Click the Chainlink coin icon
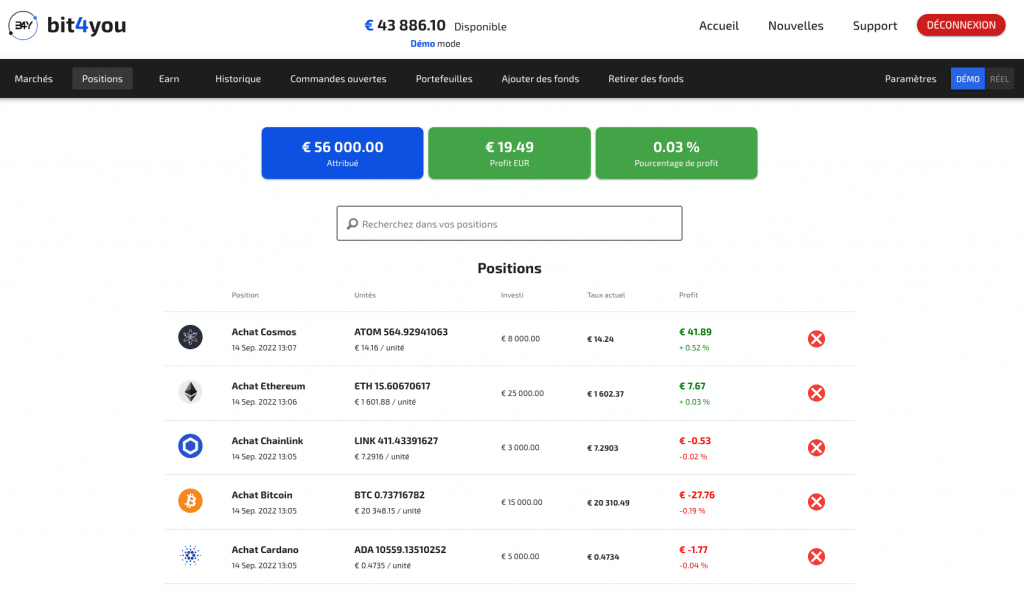The width and height of the screenshot is (1024, 595). pos(190,447)
